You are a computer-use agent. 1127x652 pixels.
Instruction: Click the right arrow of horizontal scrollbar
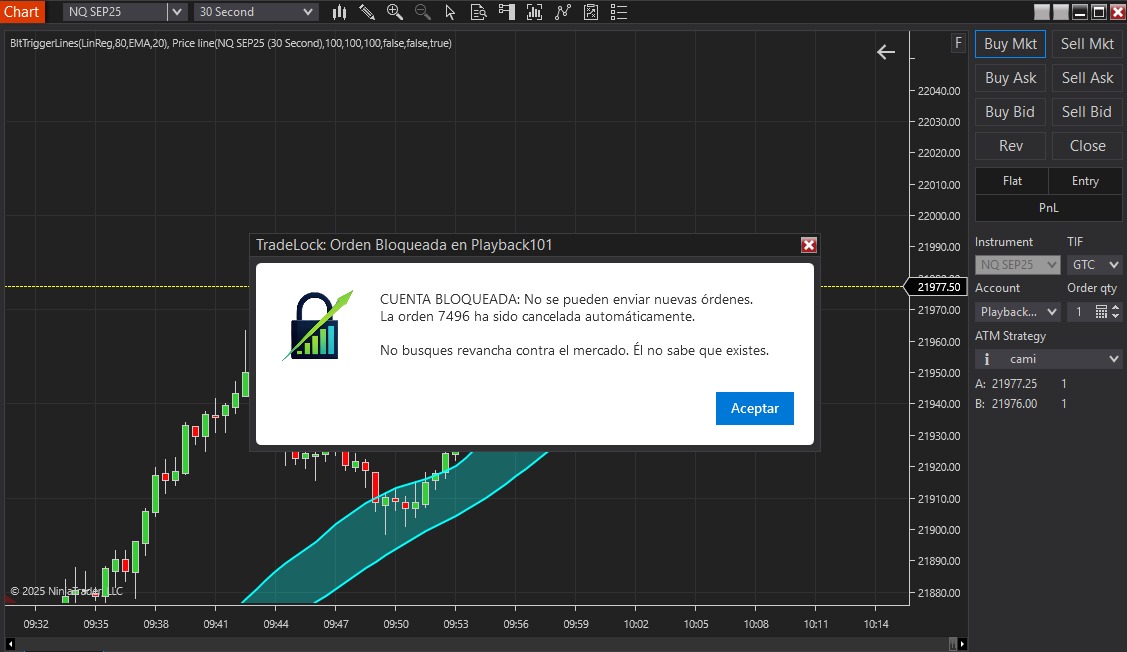pyautogui.click(x=962, y=644)
